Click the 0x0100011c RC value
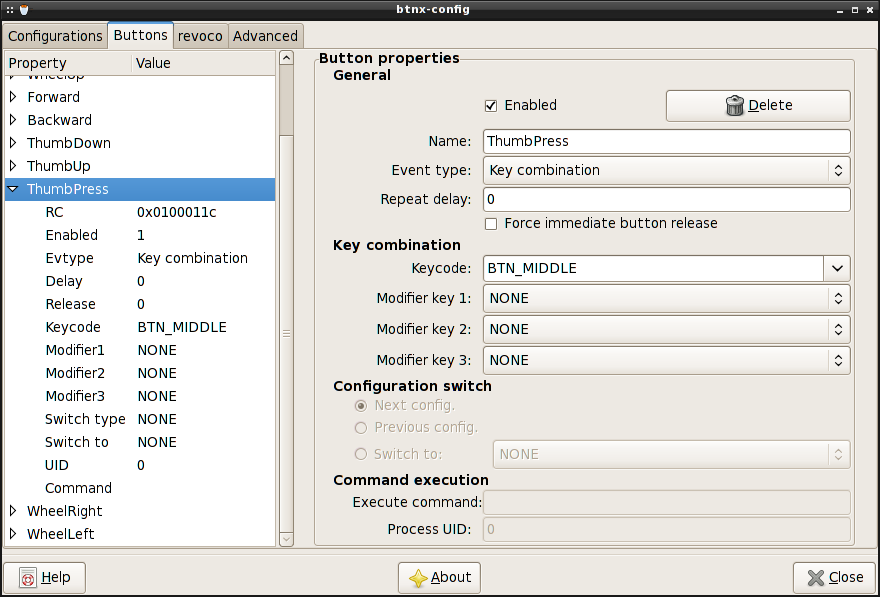 click(x=177, y=213)
